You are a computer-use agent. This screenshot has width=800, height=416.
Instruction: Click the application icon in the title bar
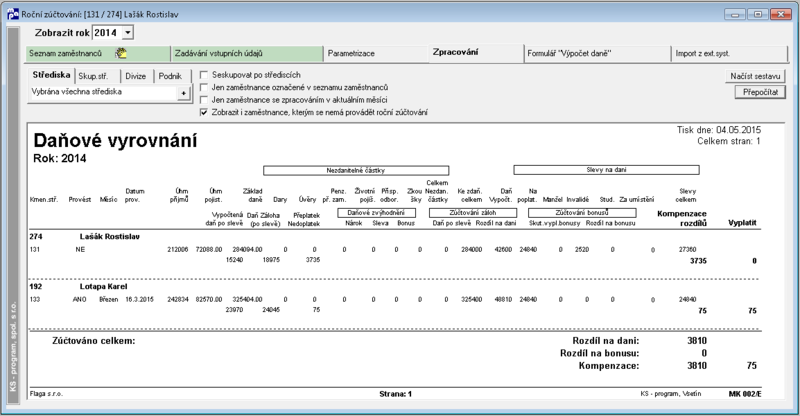pyautogui.click(x=13, y=14)
